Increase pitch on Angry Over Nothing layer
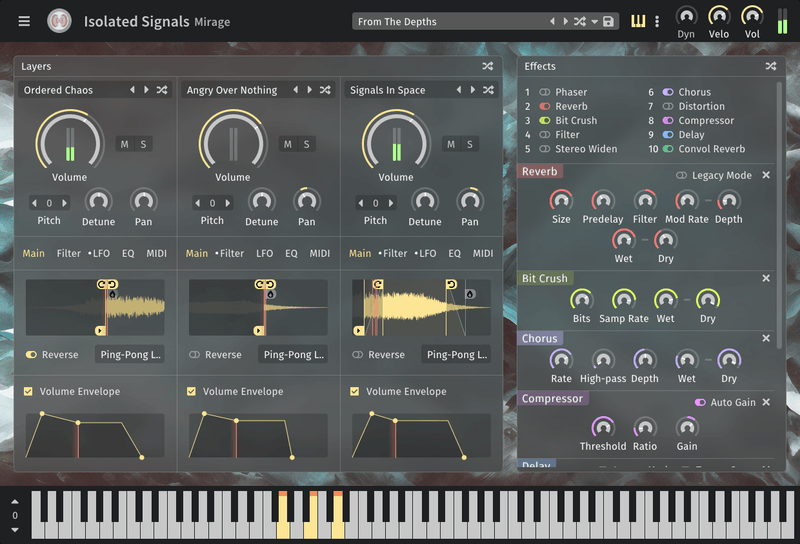The width and height of the screenshot is (800, 544). [x=228, y=203]
